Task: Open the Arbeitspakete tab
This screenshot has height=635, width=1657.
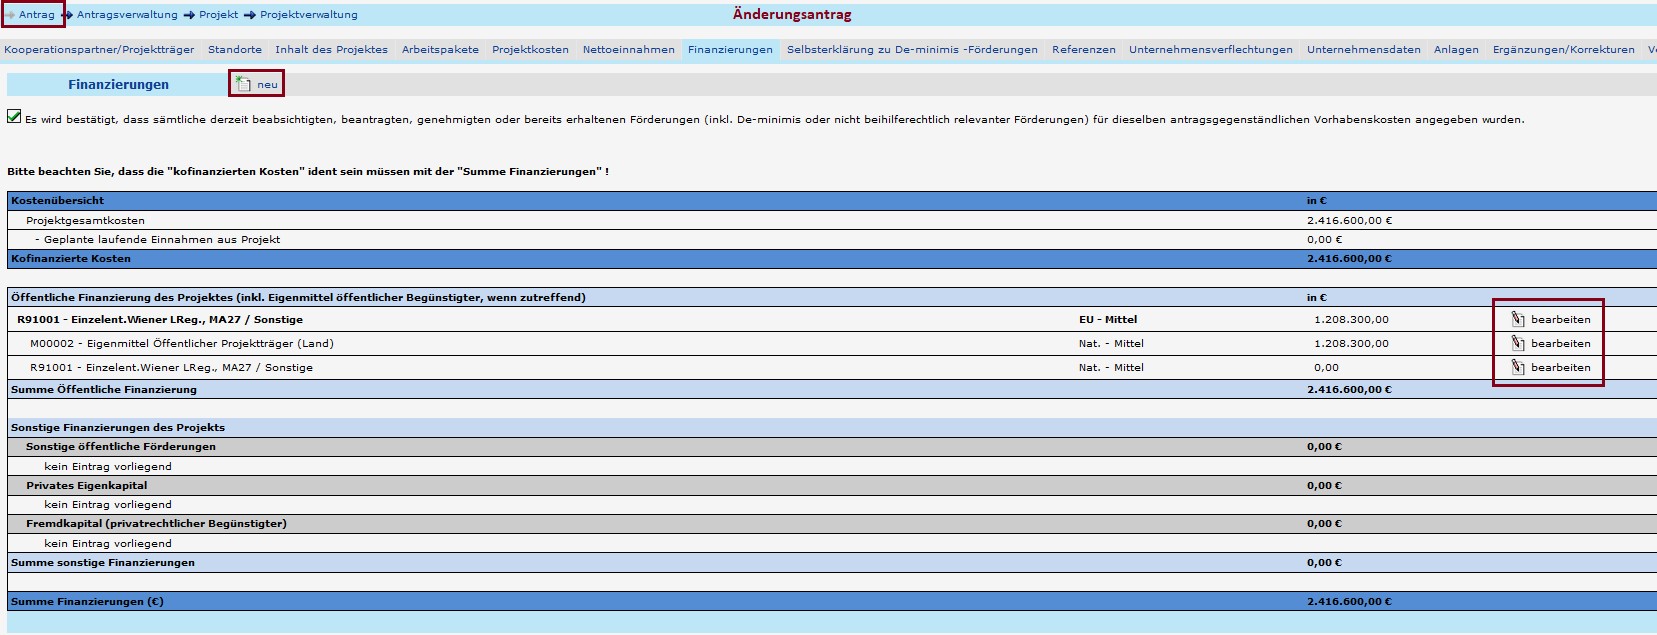Action: coord(440,50)
